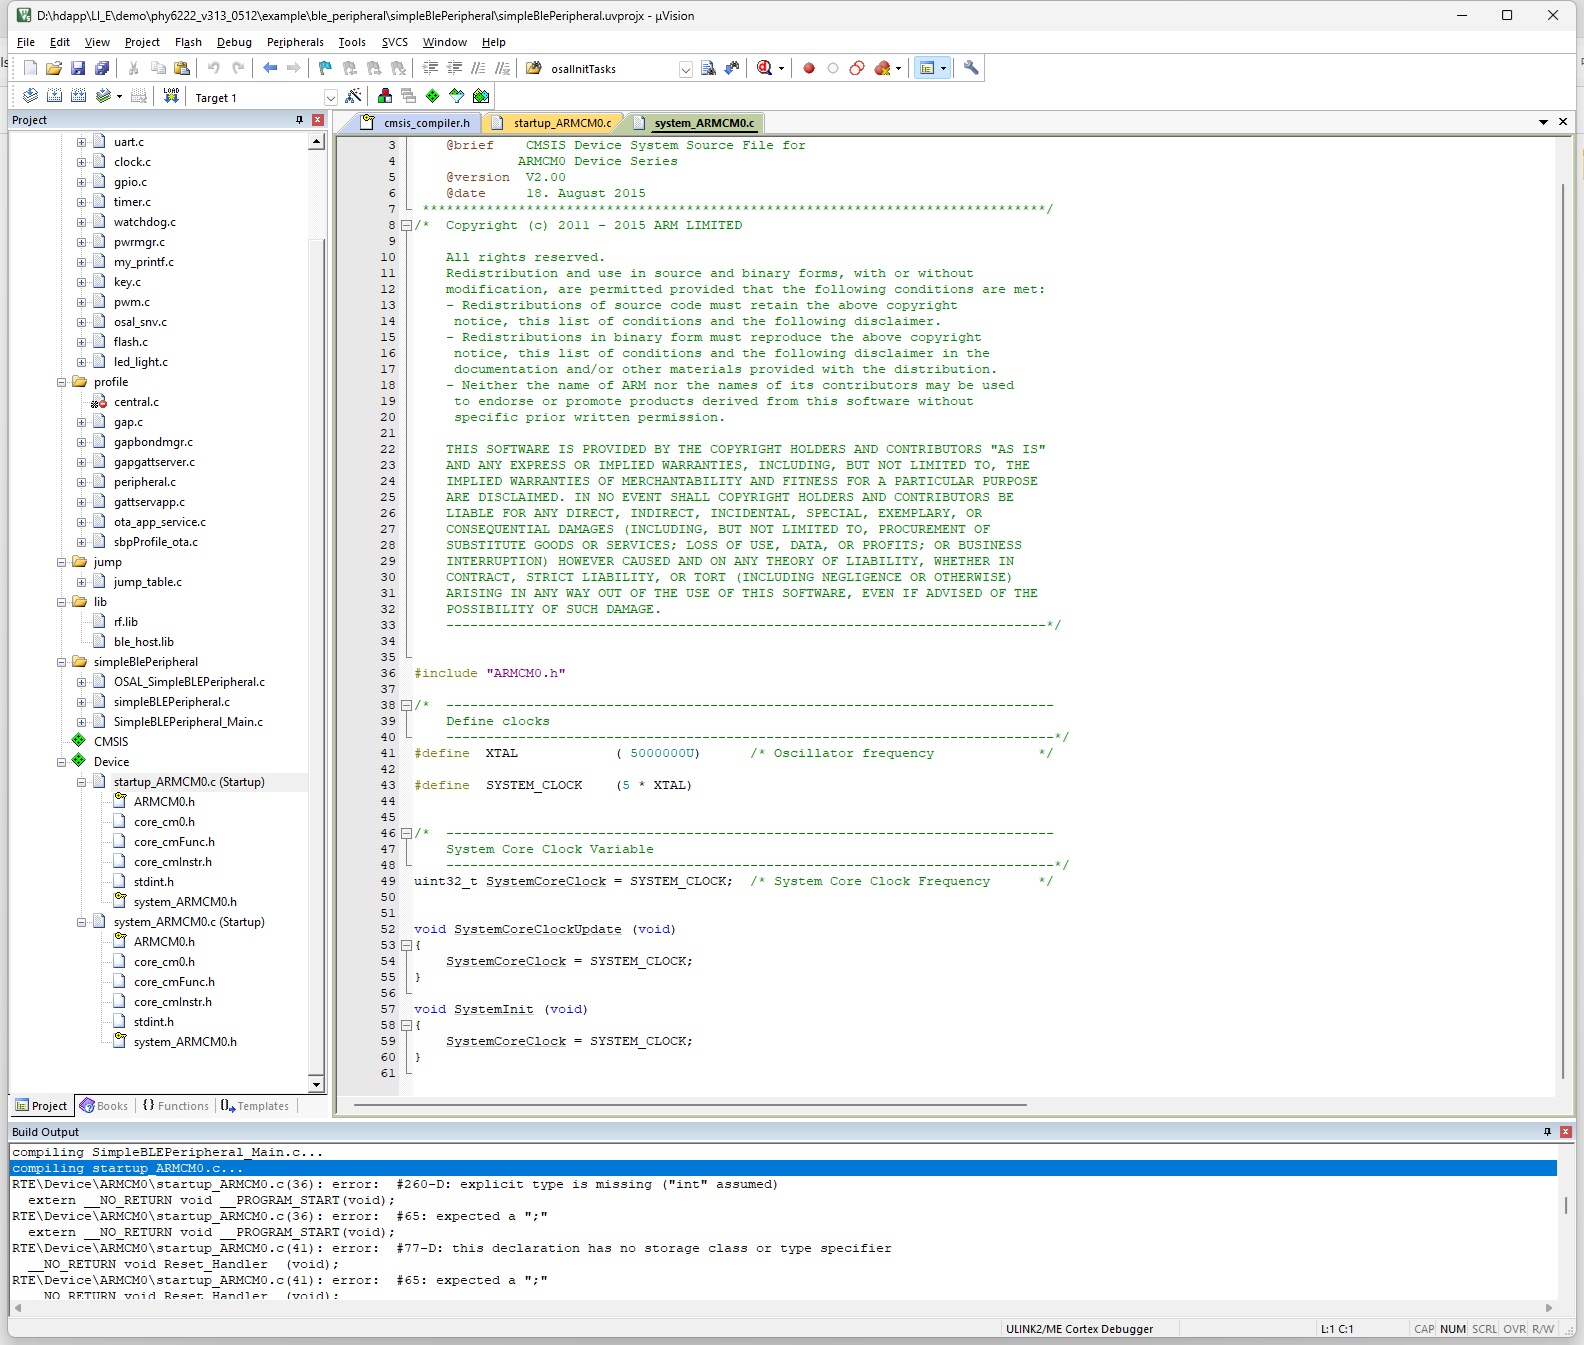Collapse the simpleBlePeripheral folder
The height and width of the screenshot is (1345, 1584).
(x=62, y=662)
